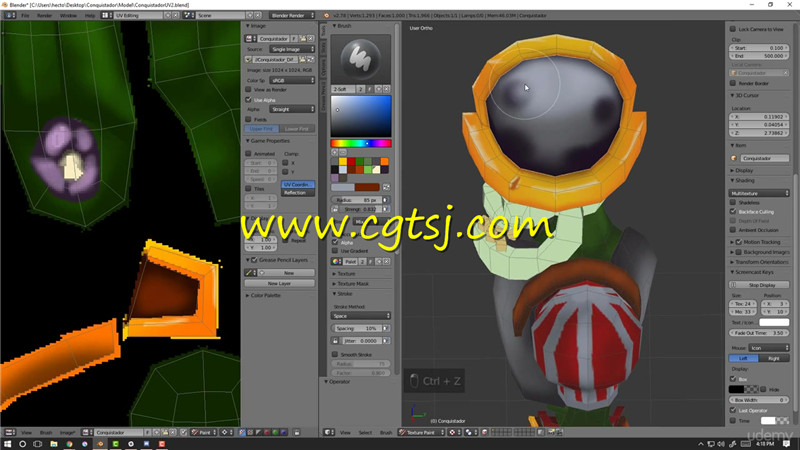Unlink the Conquistador image with the X icon
The height and width of the screenshot is (450, 800).
click(310, 38)
